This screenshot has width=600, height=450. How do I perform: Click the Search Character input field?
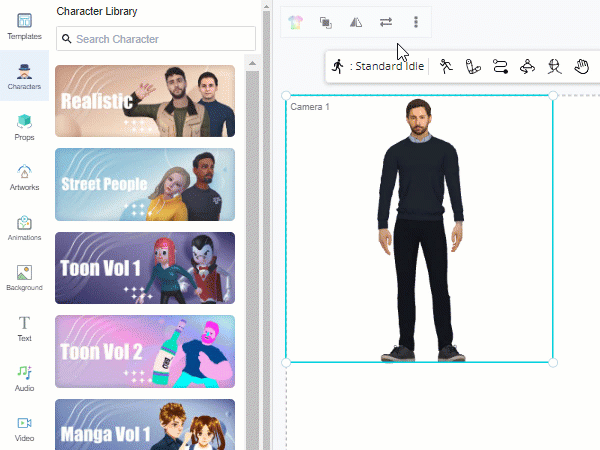click(156, 39)
